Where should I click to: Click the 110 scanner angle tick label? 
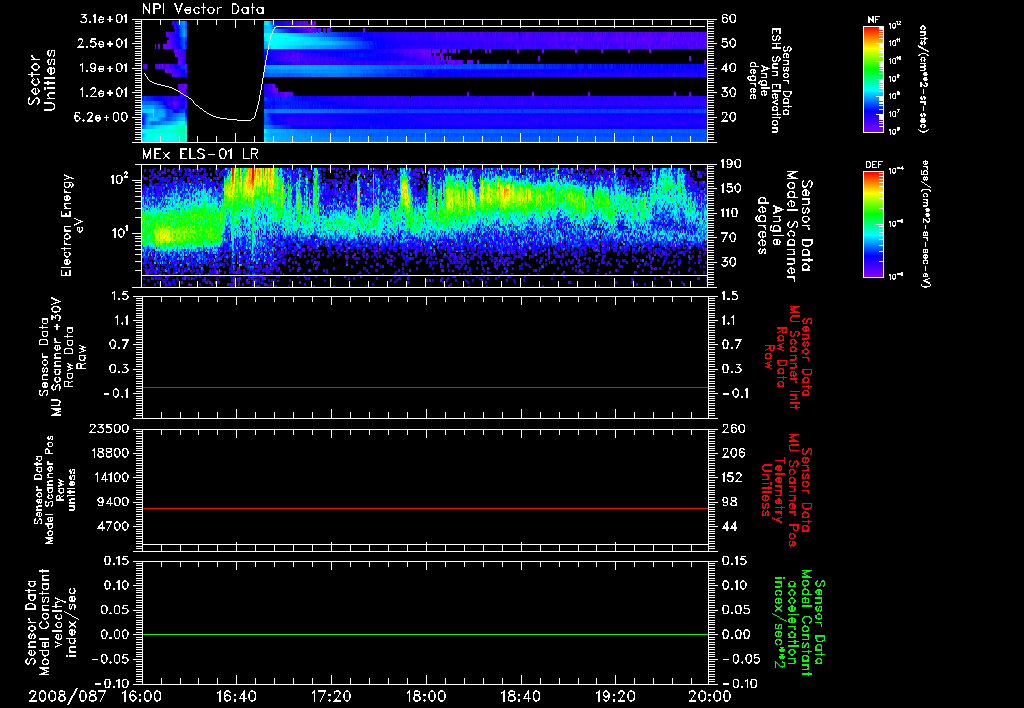[x=731, y=213]
